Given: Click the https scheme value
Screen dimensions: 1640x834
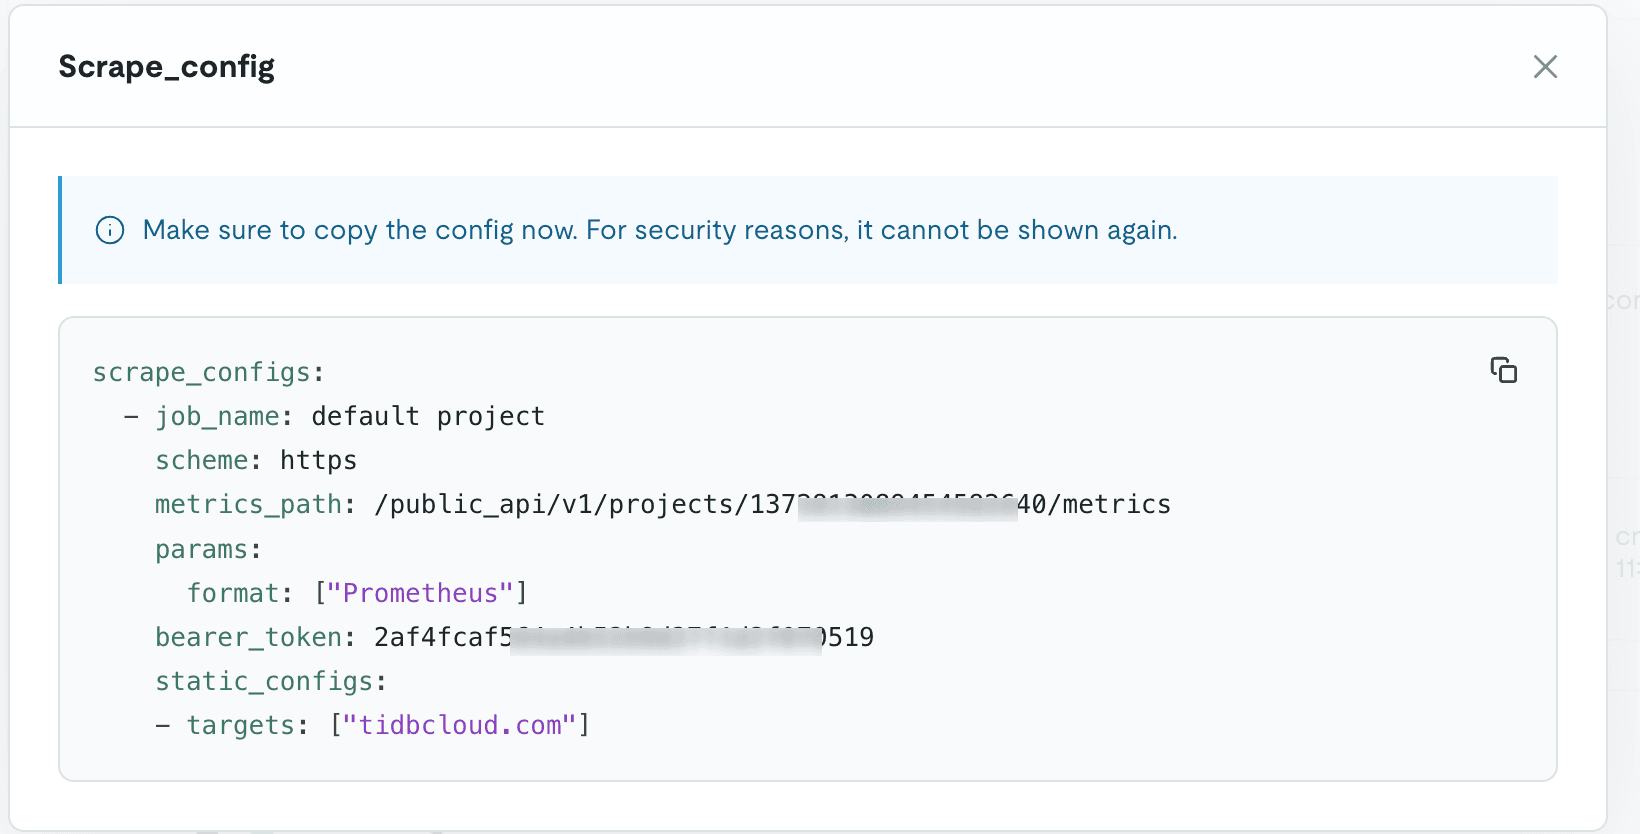Looking at the screenshot, I should [x=318, y=460].
